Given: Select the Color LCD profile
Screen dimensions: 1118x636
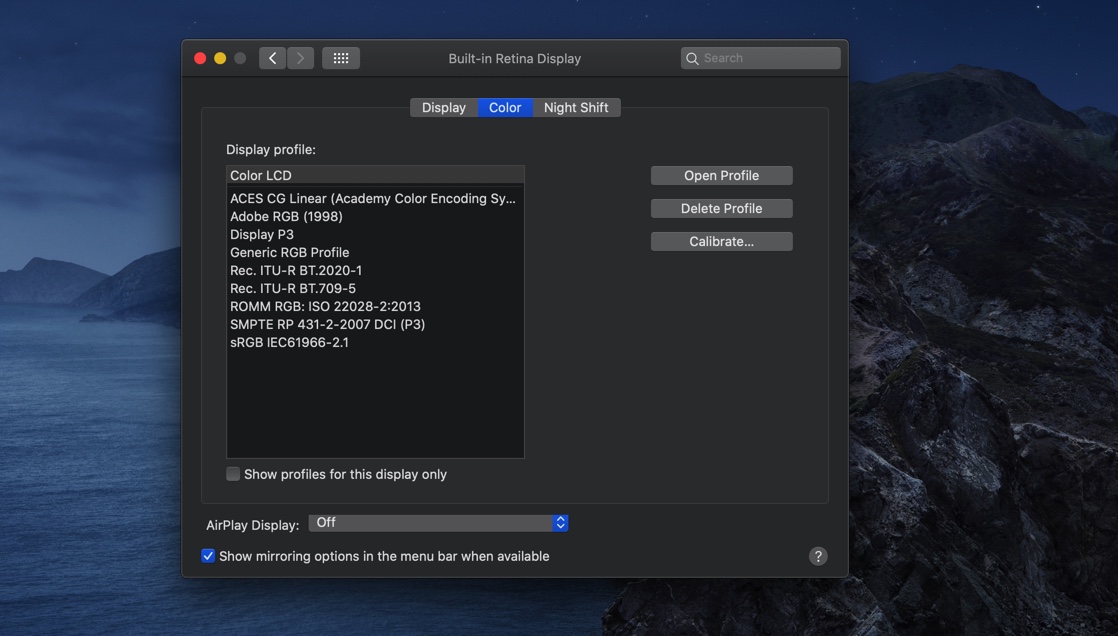Looking at the screenshot, I should 375,175.
